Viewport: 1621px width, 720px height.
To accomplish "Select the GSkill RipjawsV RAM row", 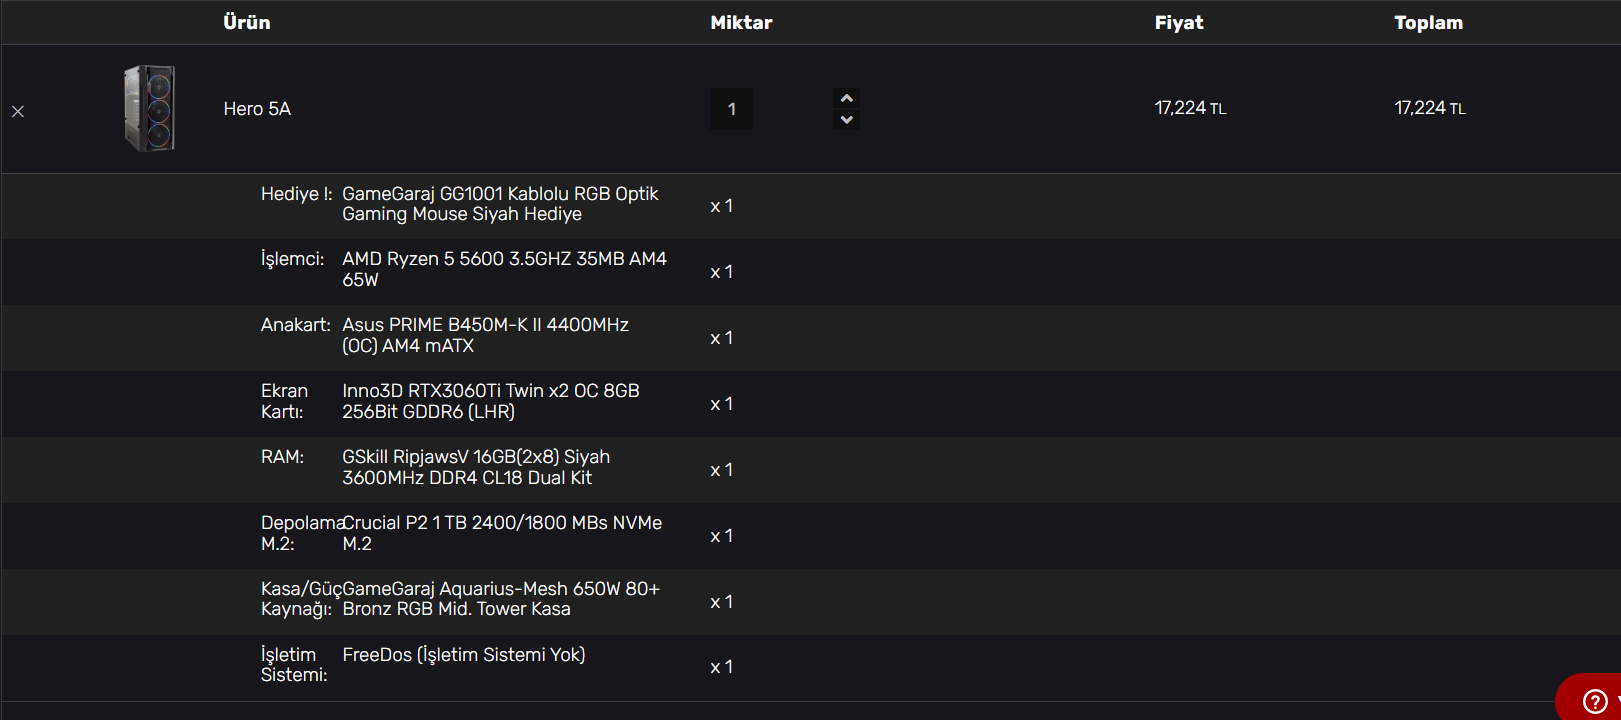I will pyautogui.click(x=810, y=469).
